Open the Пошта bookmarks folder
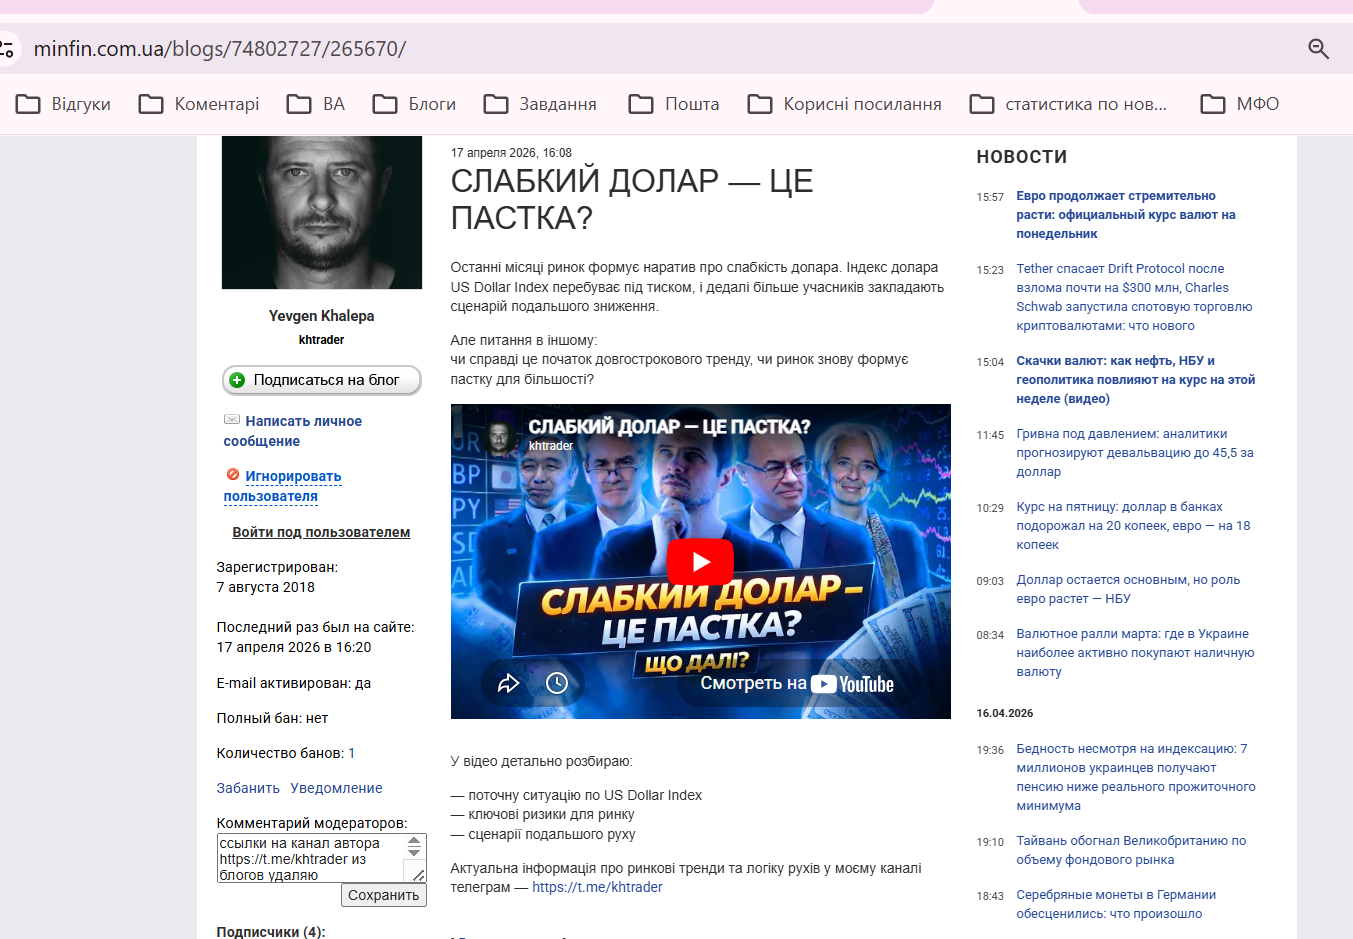Screen dimensions: 1353x939 674,104
